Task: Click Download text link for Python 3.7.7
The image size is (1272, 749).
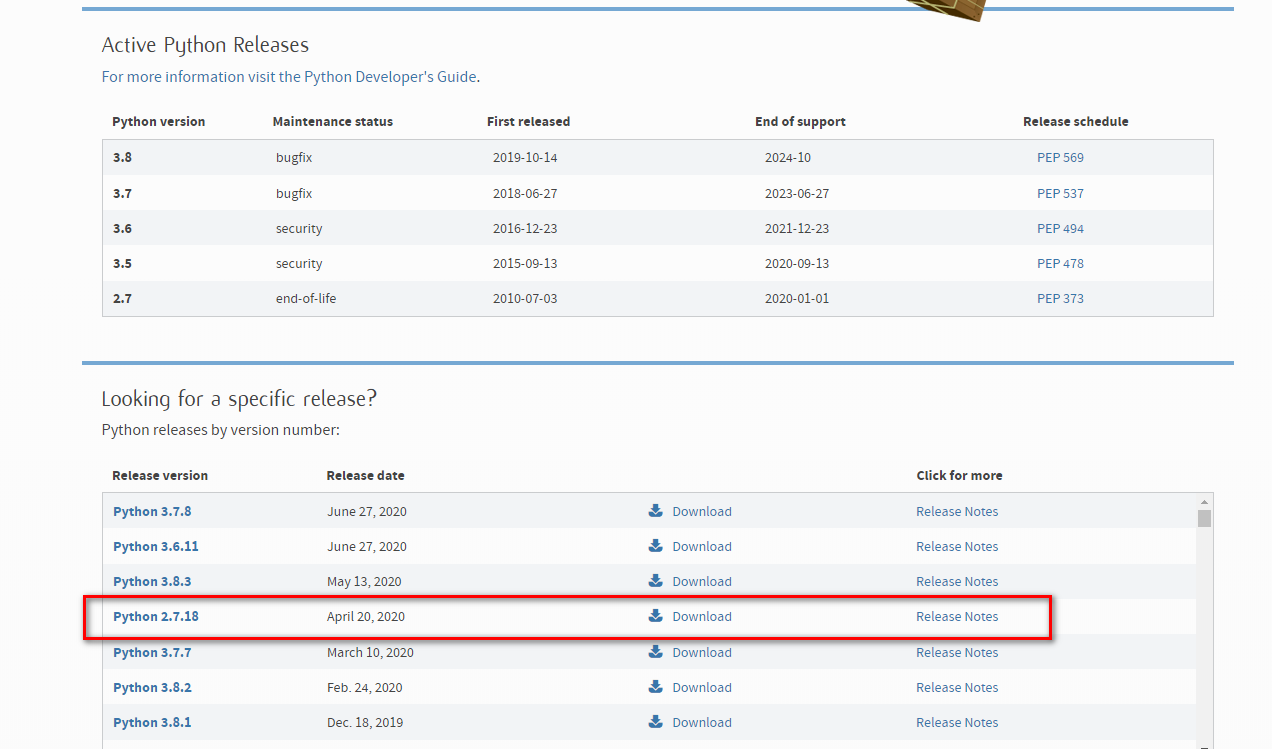Action: point(702,652)
